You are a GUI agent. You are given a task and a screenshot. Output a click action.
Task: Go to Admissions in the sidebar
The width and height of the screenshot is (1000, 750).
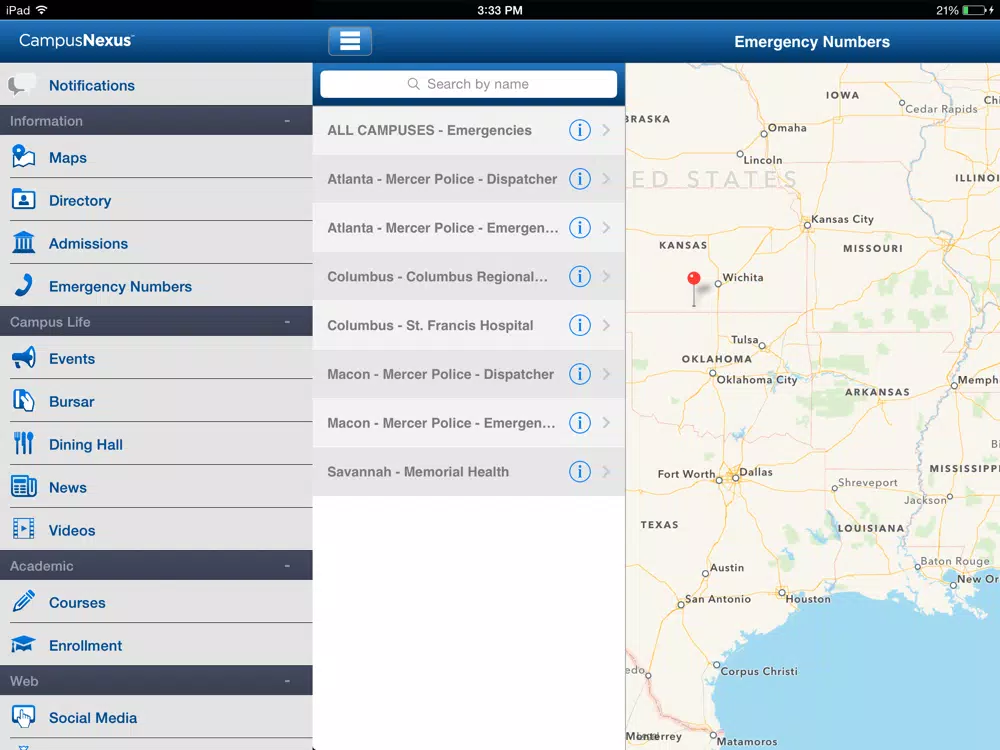pyautogui.click(x=156, y=243)
